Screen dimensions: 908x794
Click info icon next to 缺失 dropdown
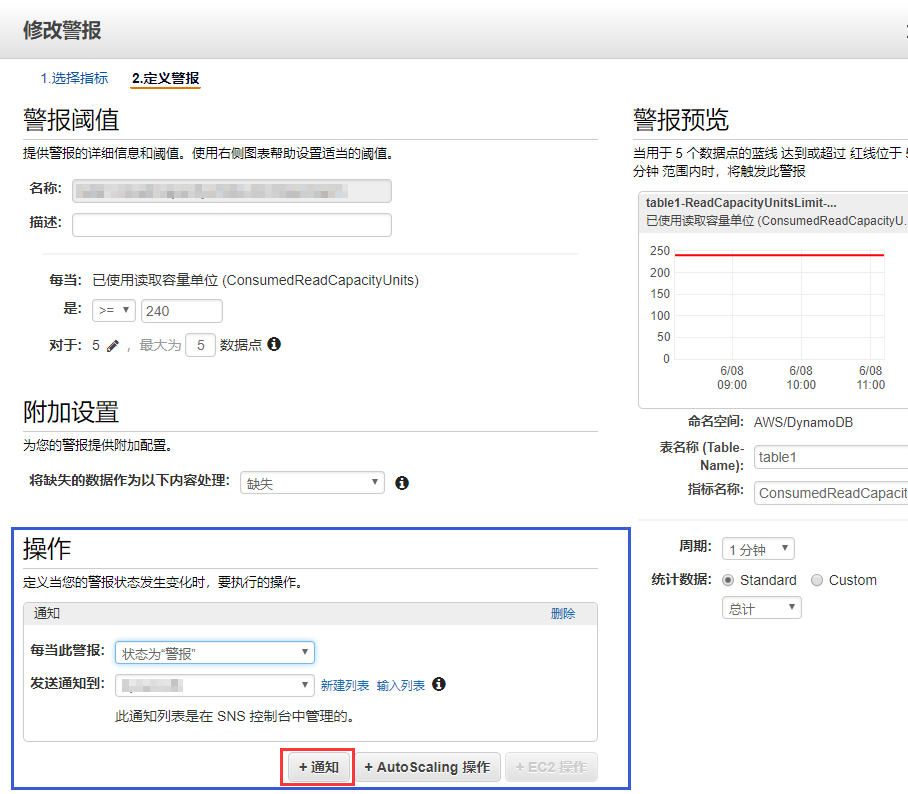[402, 483]
